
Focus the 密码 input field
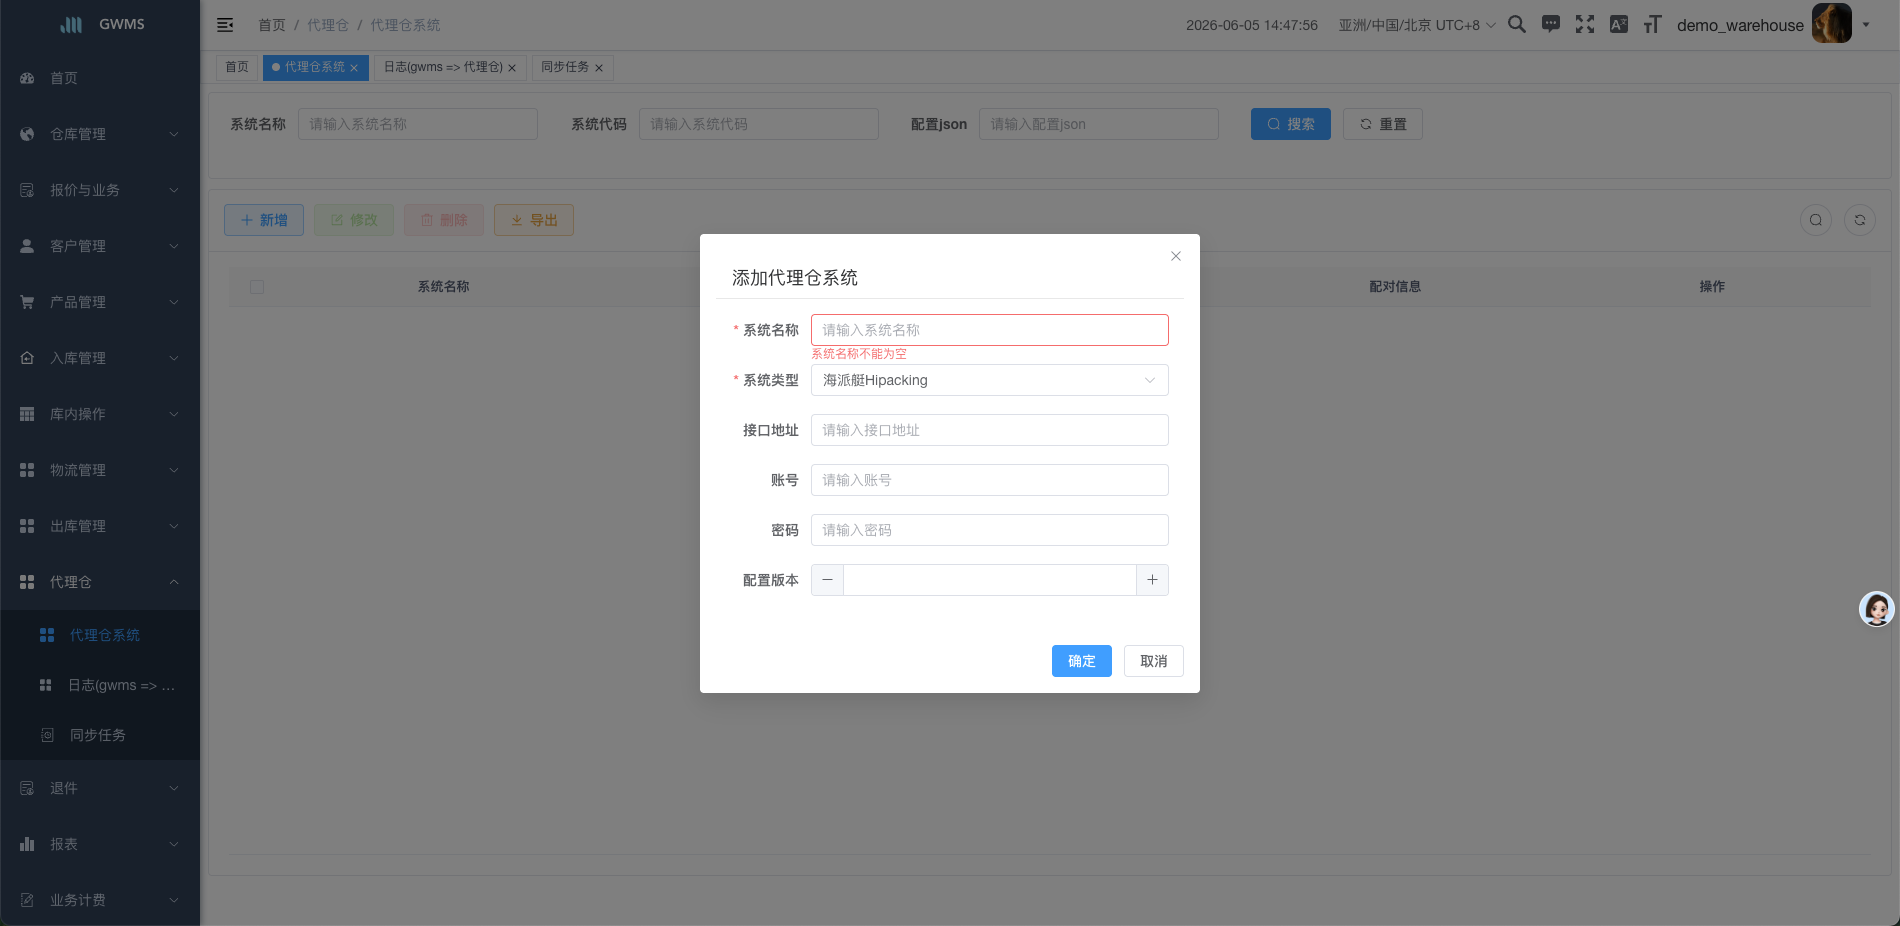(990, 530)
